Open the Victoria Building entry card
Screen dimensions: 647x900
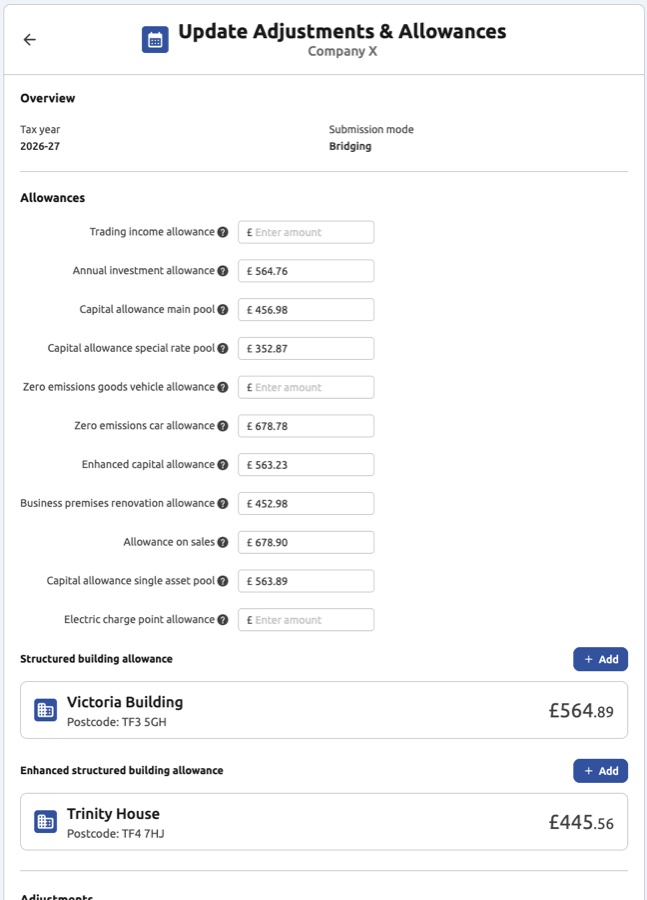[x=324, y=710]
